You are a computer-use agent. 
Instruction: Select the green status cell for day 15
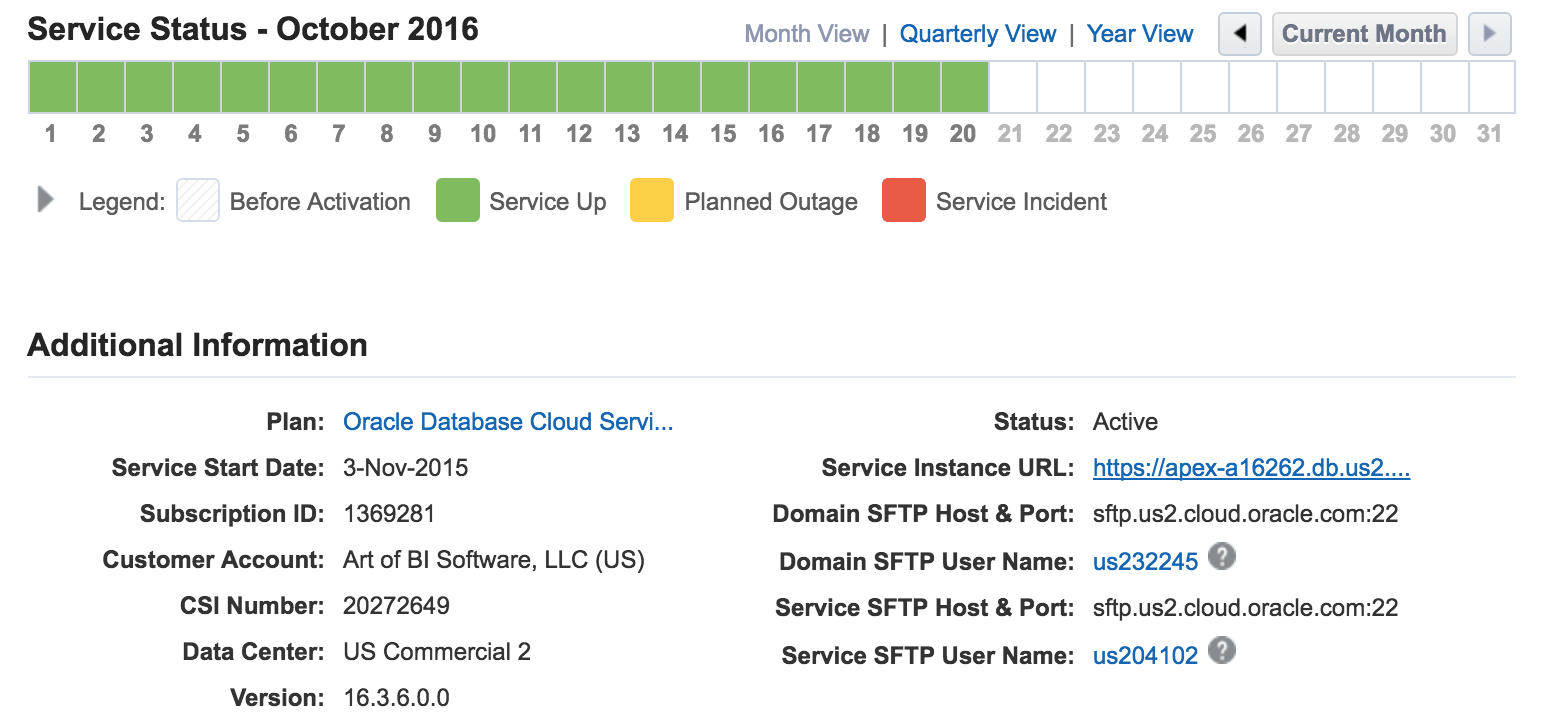pos(725,87)
